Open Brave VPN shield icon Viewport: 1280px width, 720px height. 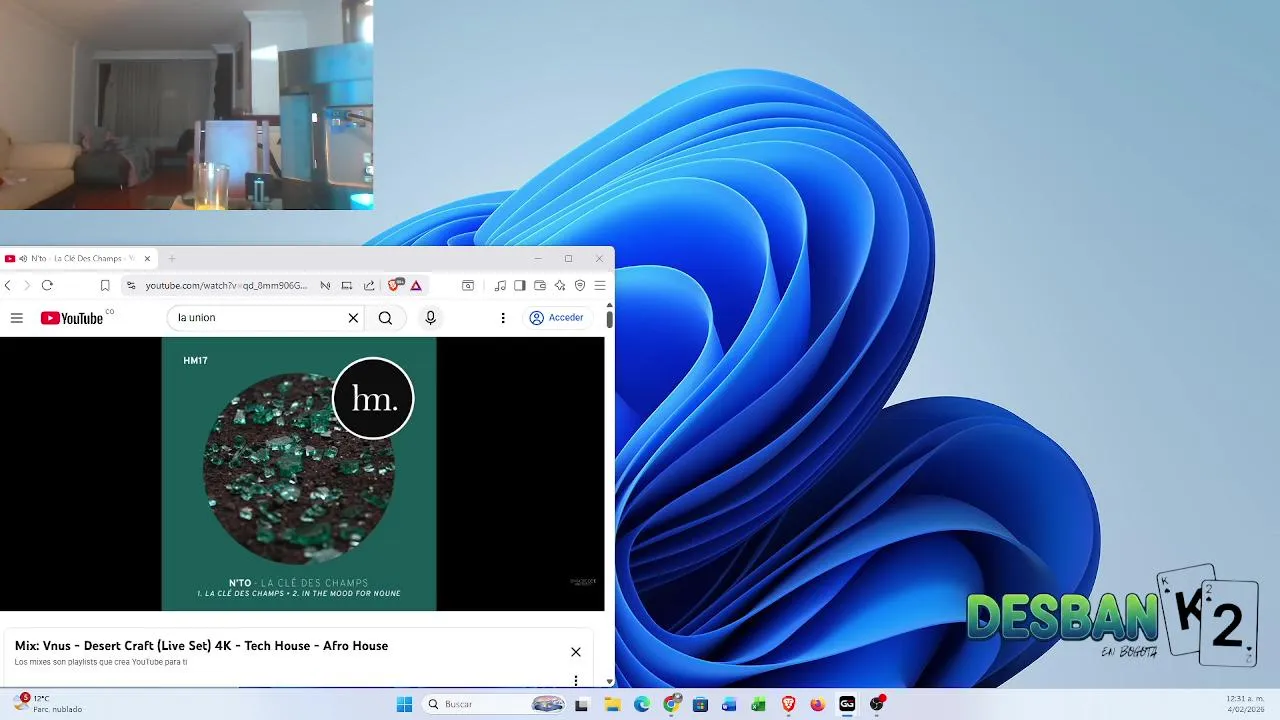[x=580, y=285]
